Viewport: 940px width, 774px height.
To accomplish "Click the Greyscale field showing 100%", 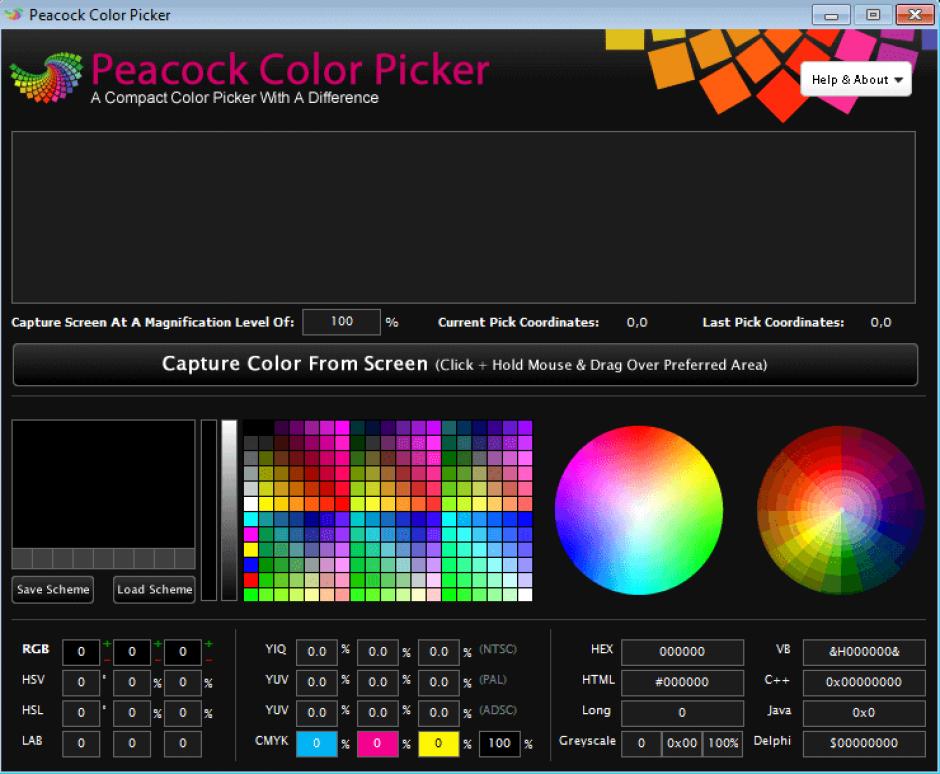I will point(723,744).
